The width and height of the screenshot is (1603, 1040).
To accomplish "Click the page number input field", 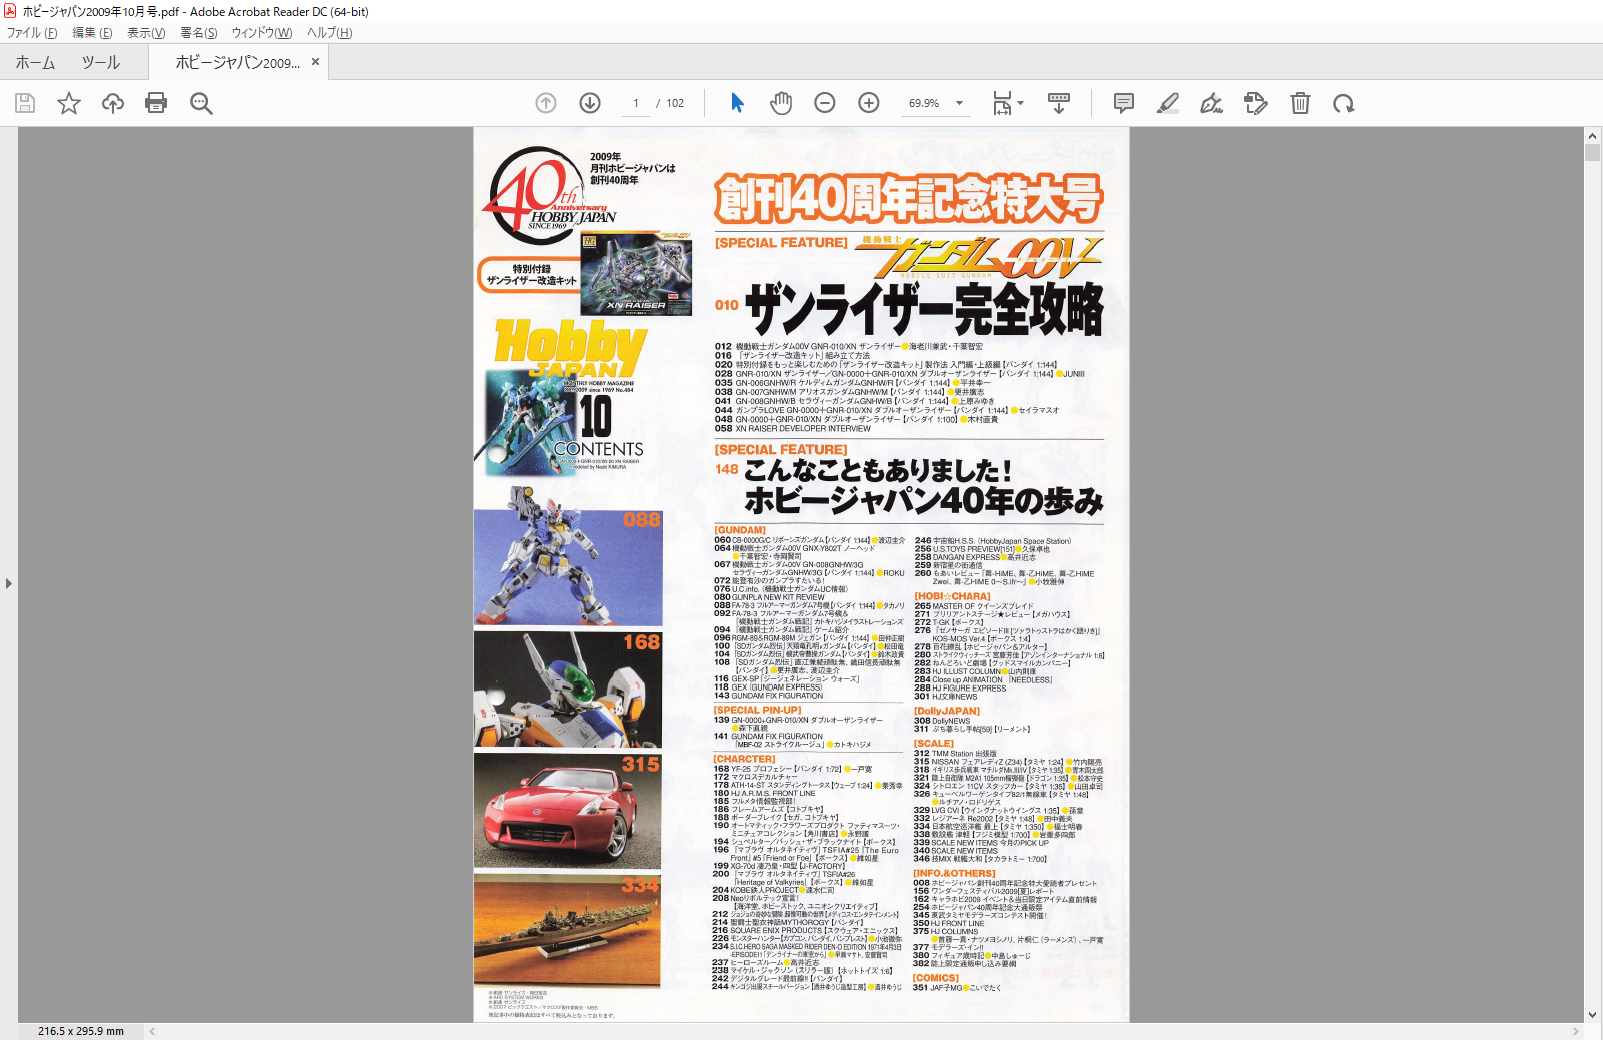I will (x=636, y=103).
